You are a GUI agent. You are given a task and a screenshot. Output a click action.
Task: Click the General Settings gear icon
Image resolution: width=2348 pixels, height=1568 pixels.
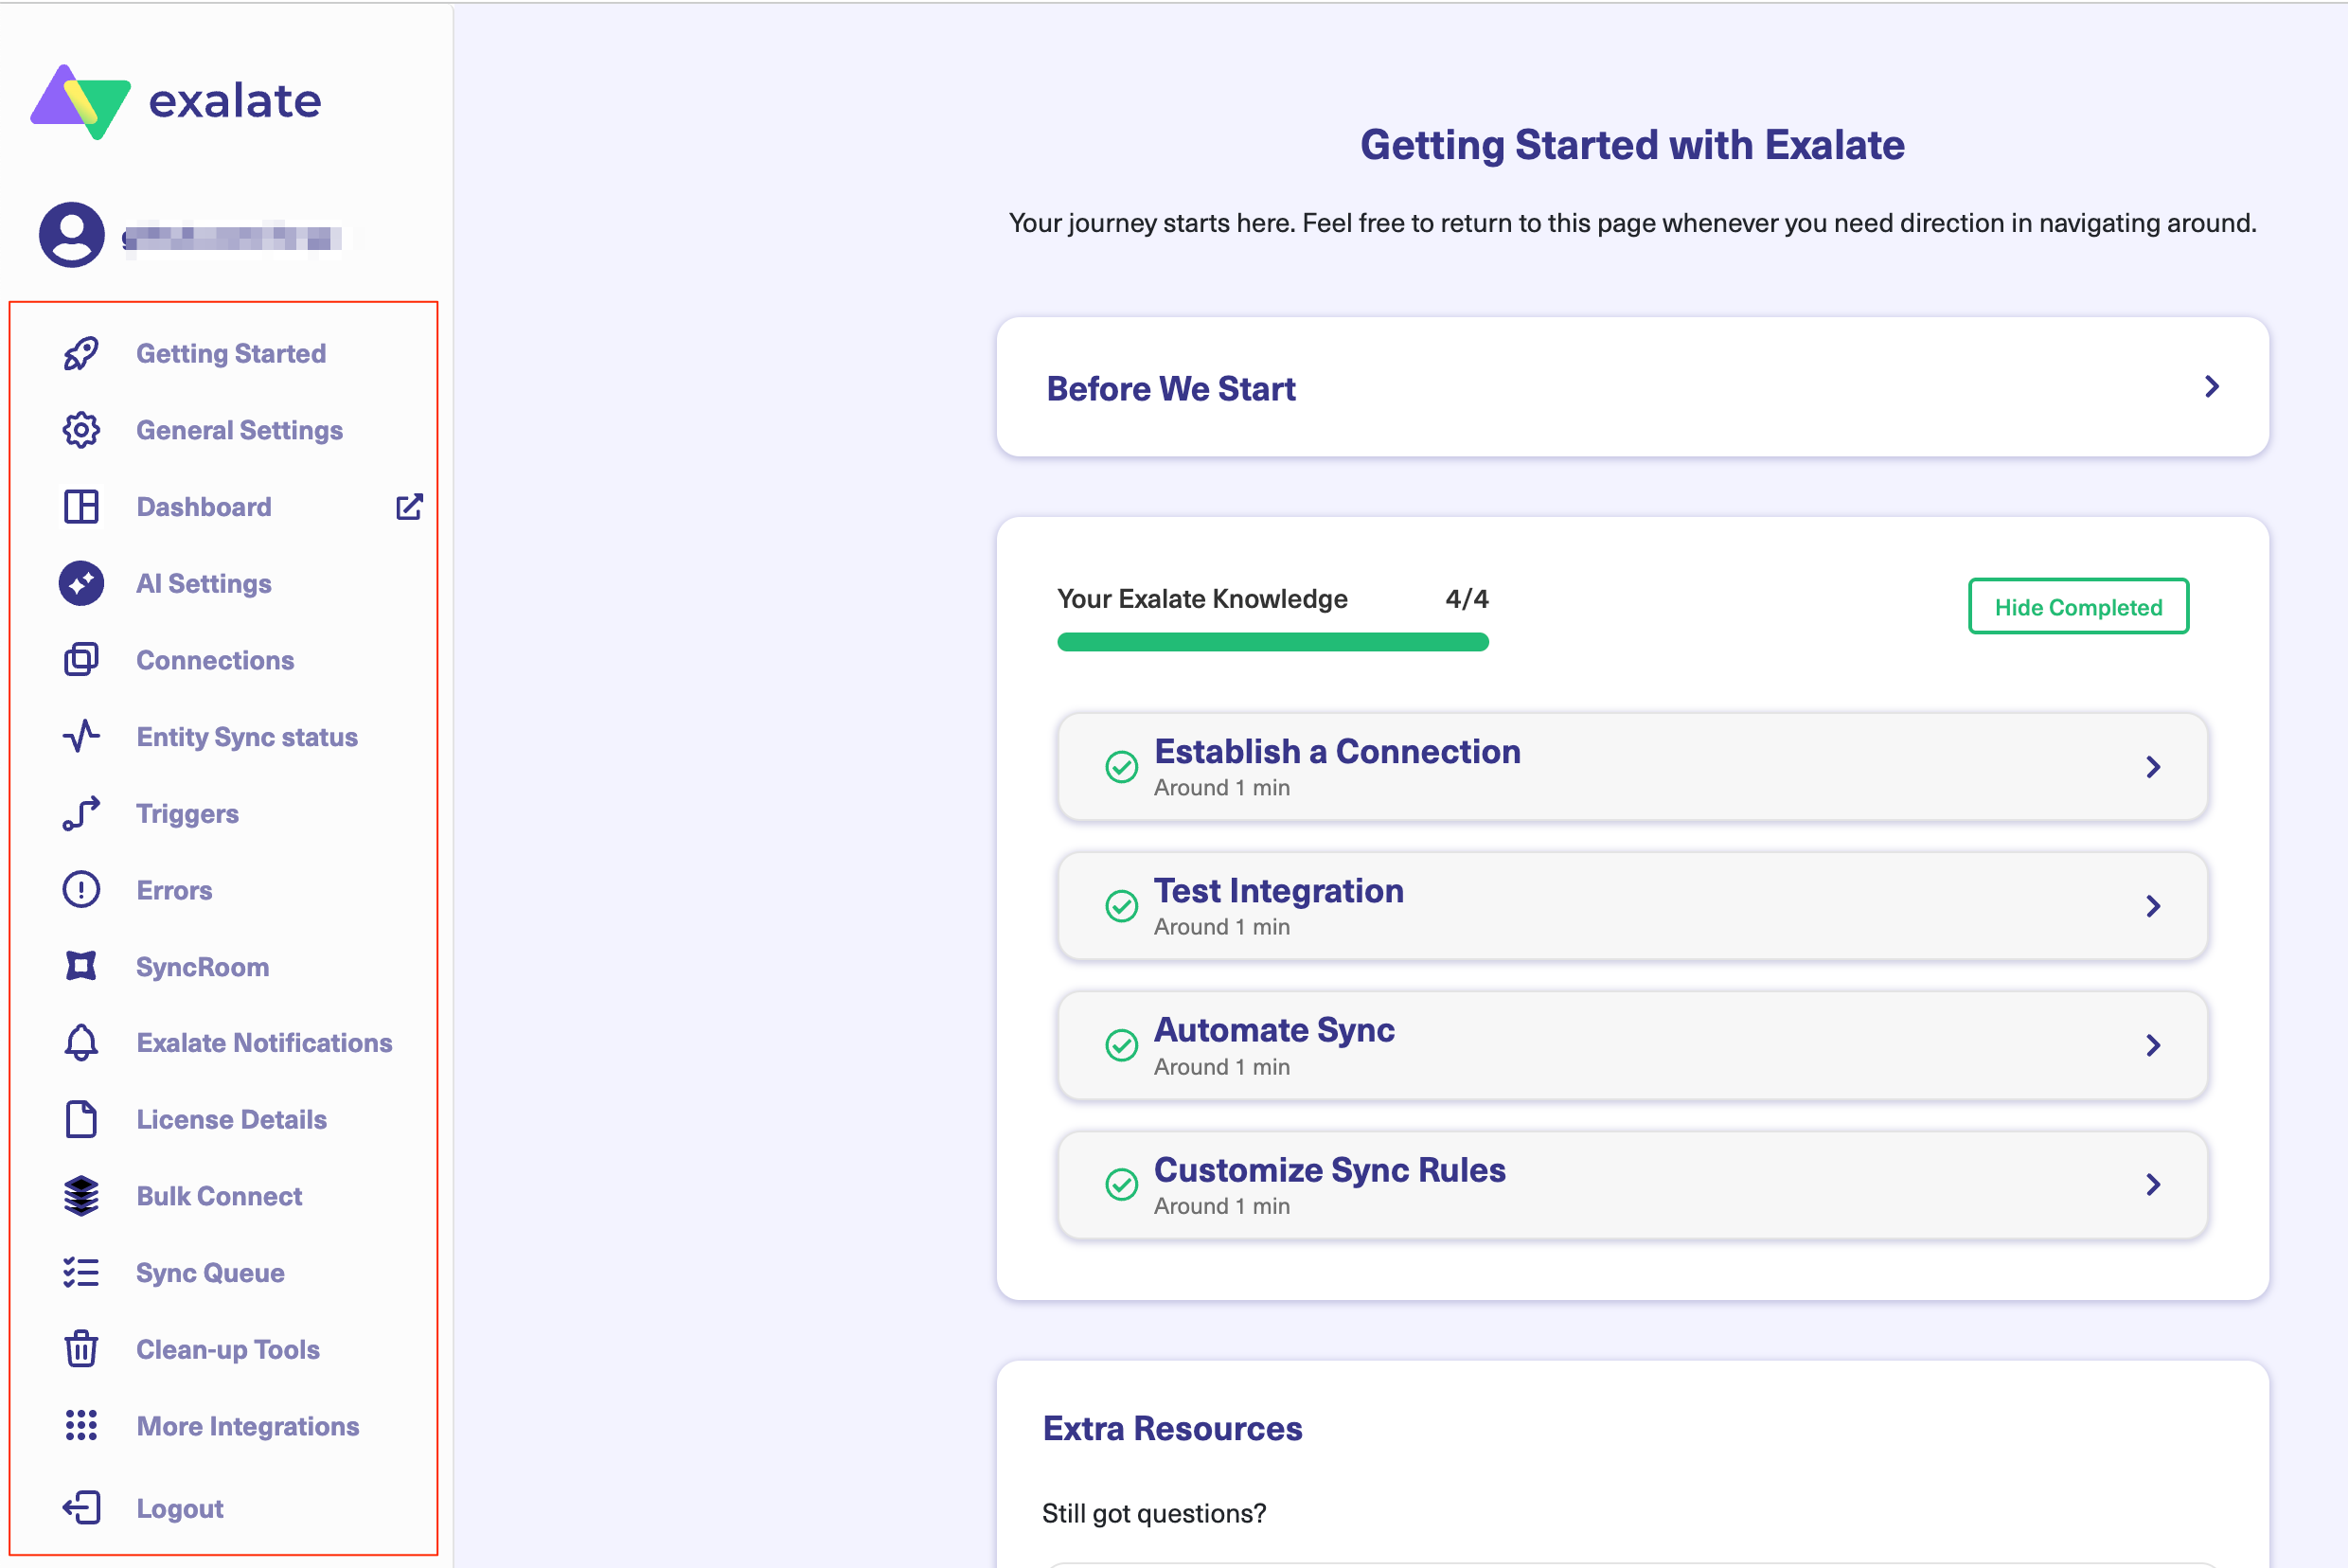(x=81, y=430)
